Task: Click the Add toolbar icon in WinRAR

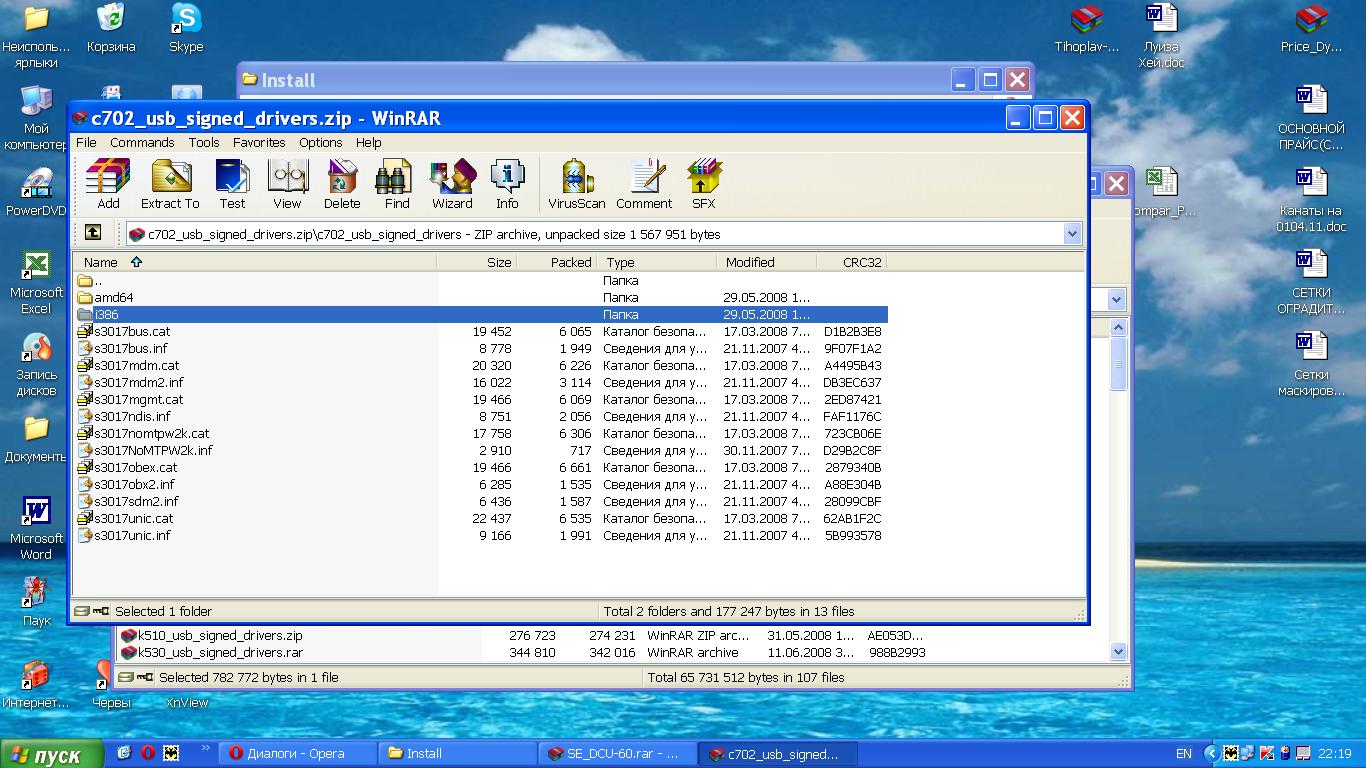Action: (108, 184)
